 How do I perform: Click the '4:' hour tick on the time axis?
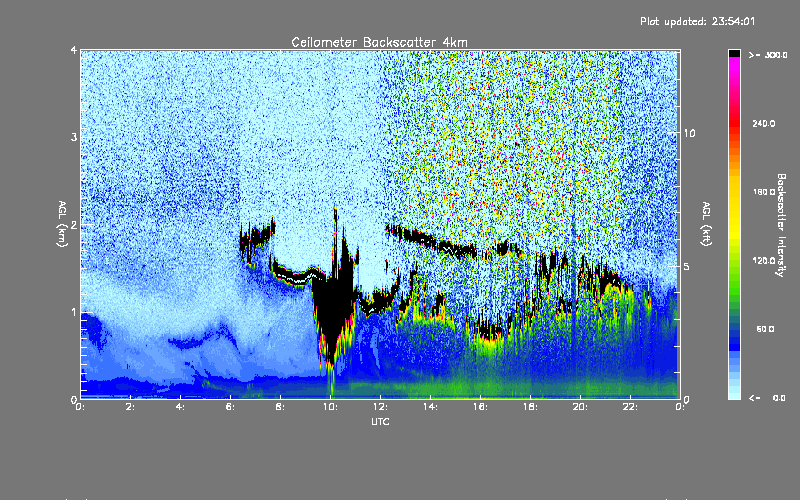pyautogui.click(x=180, y=407)
